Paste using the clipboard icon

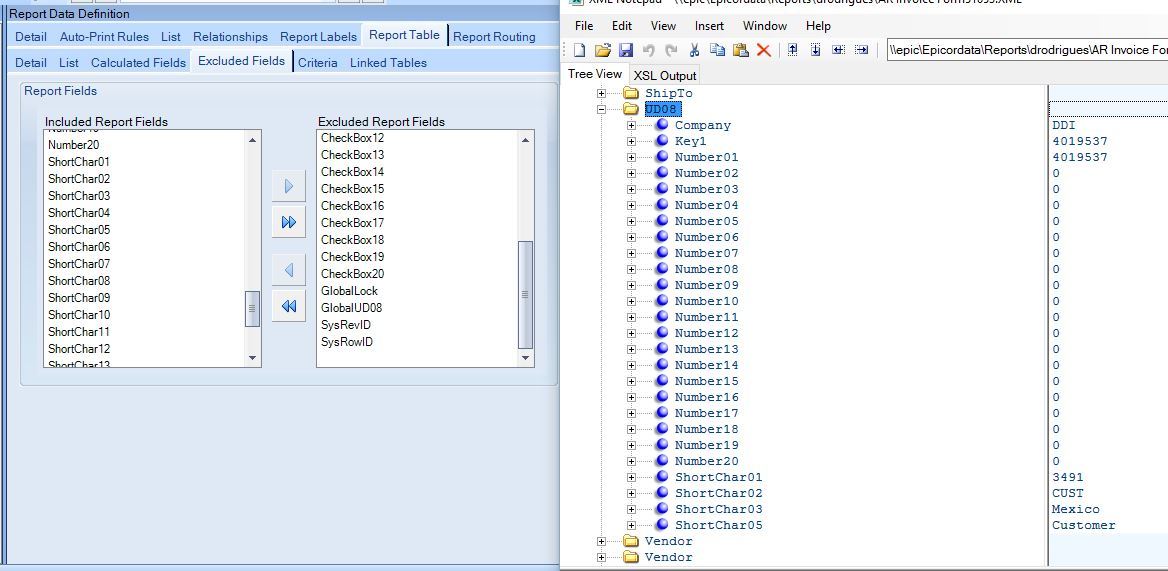pyautogui.click(x=740, y=50)
